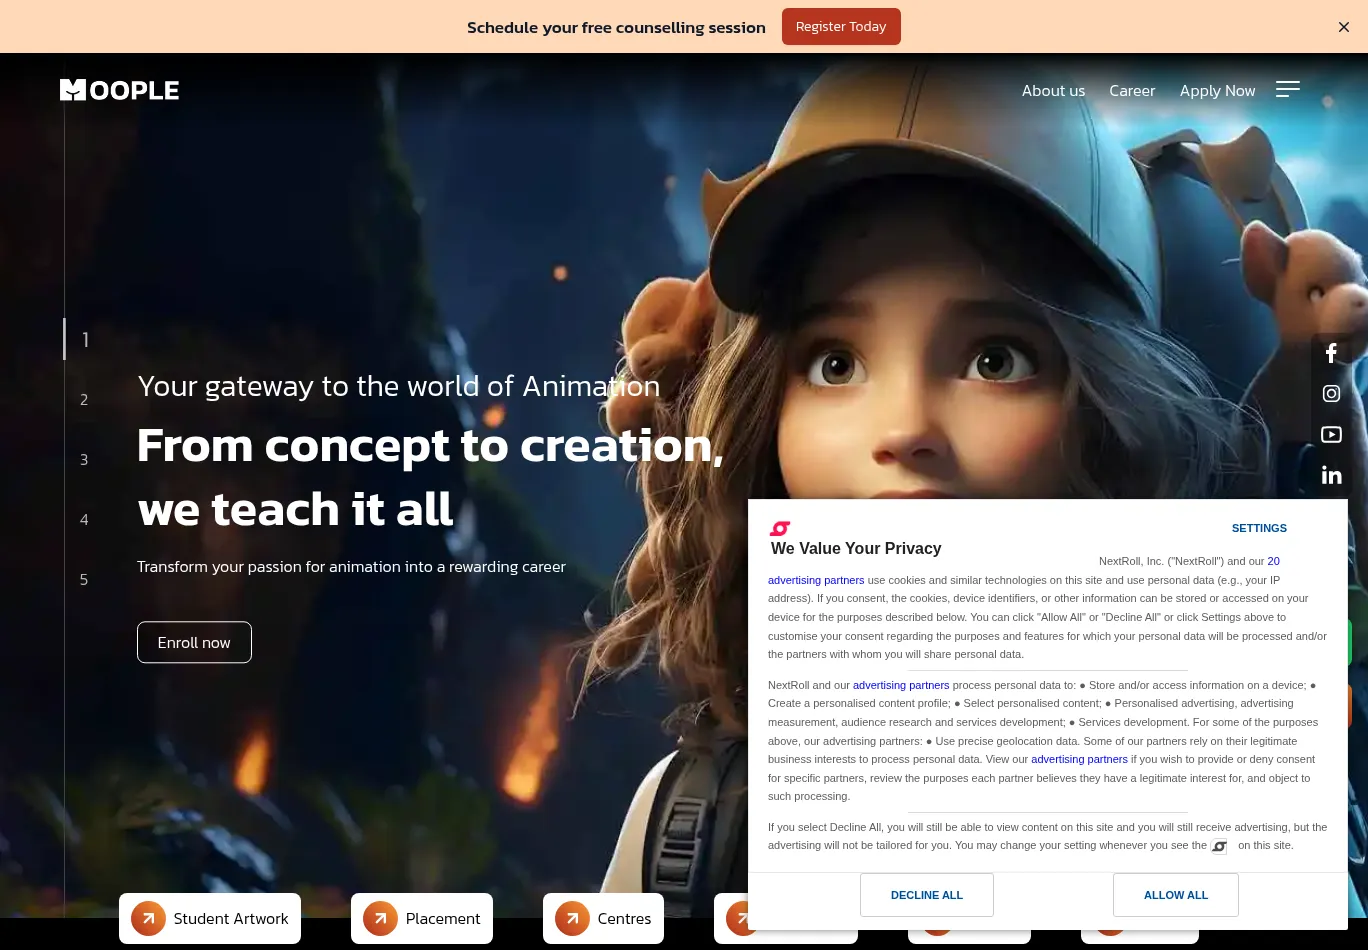Open privacy Settings link
The image size is (1368, 950).
[1259, 528]
